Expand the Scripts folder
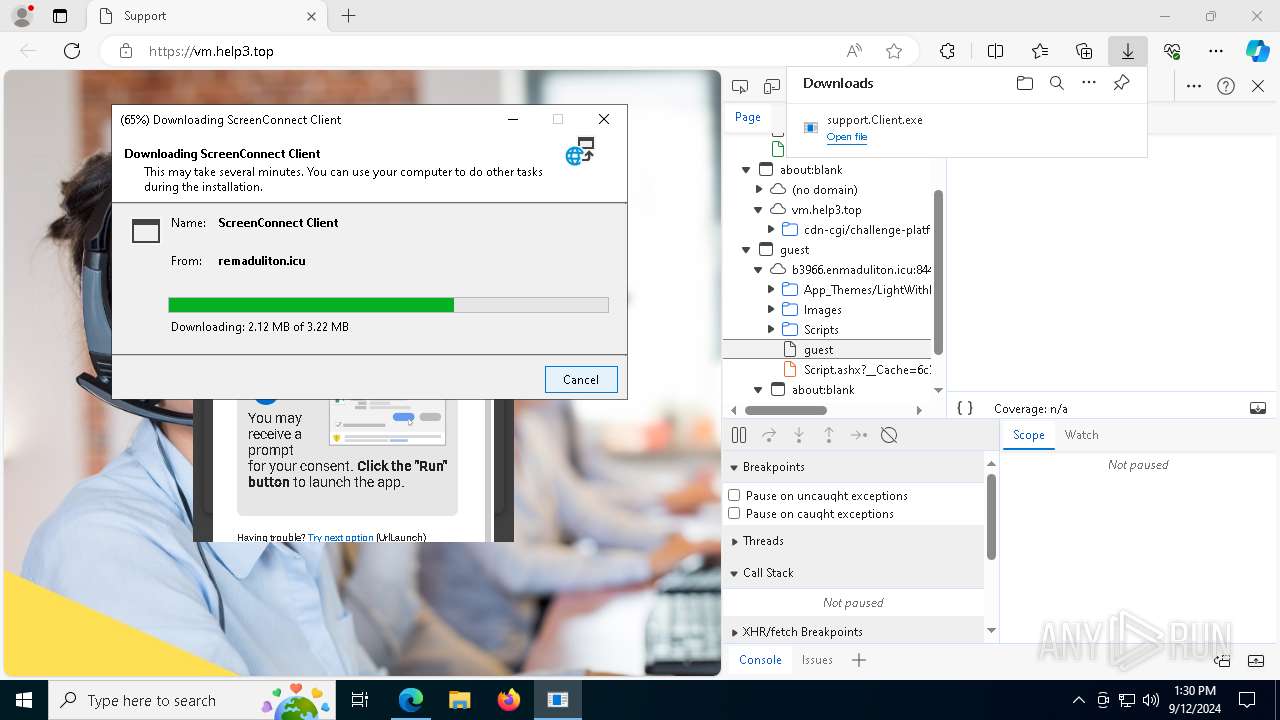The width and height of the screenshot is (1280, 720). tap(771, 329)
